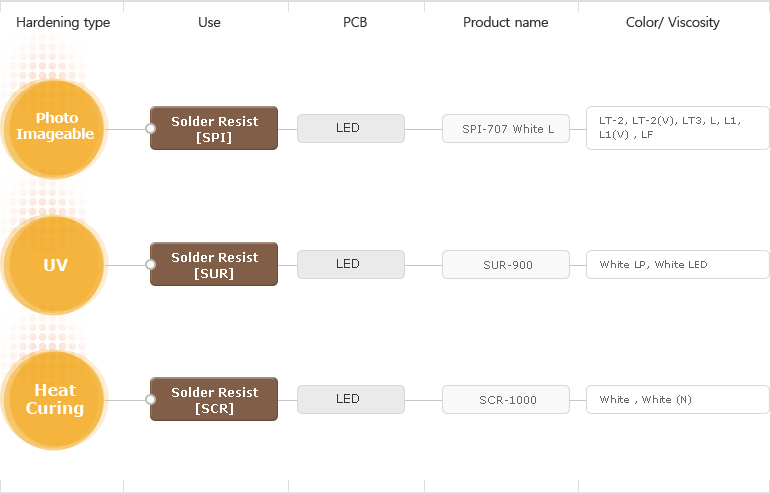
Task: Click the LED box in SCR row
Action: (351, 400)
